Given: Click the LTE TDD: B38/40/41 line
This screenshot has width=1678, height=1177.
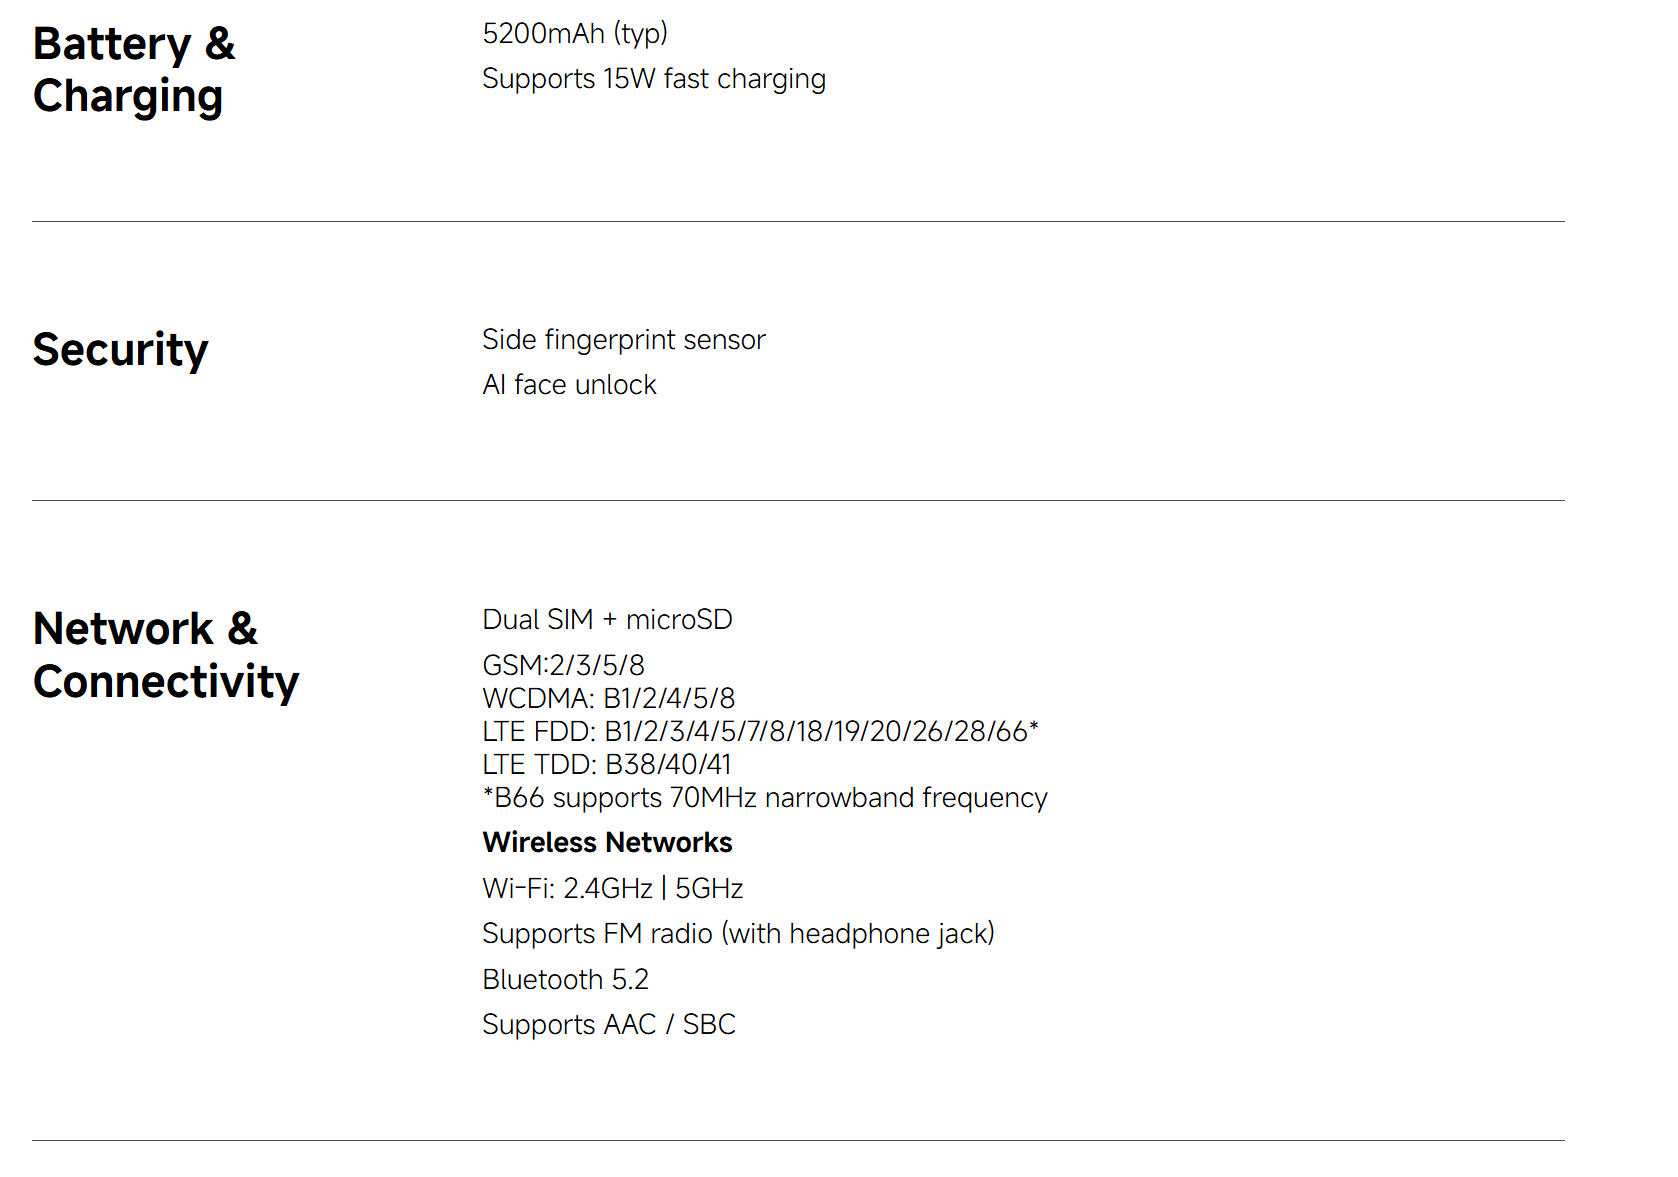Looking at the screenshot, I should (x=606, y=764).
